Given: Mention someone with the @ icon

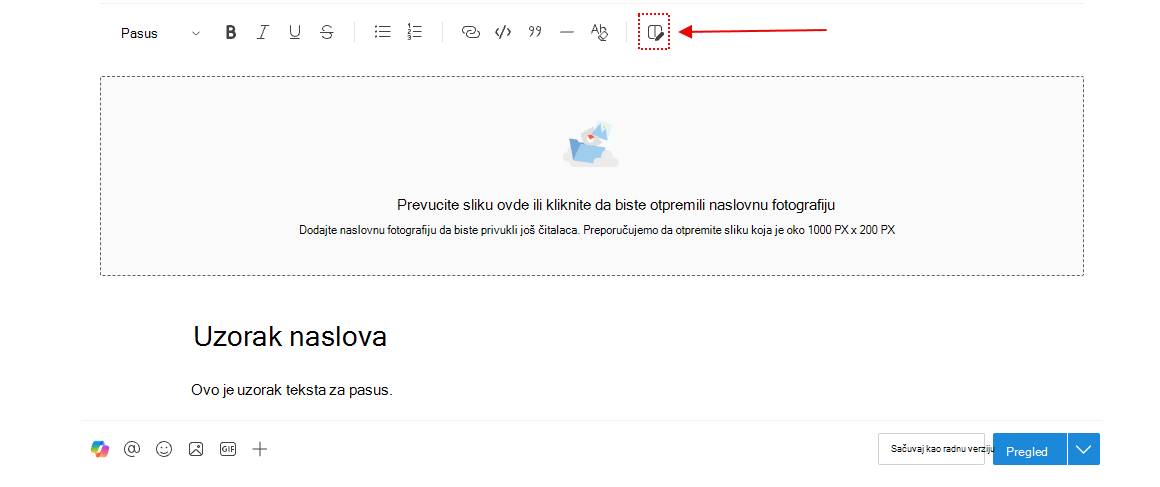Looking at the screenshot, I should pos(132,449).
